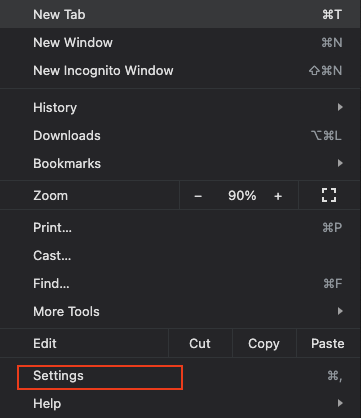361x418 pixels.
Task: Click the fullscreen icon beside Zoom
Action: pyautogui.click(x=329, y=195)
